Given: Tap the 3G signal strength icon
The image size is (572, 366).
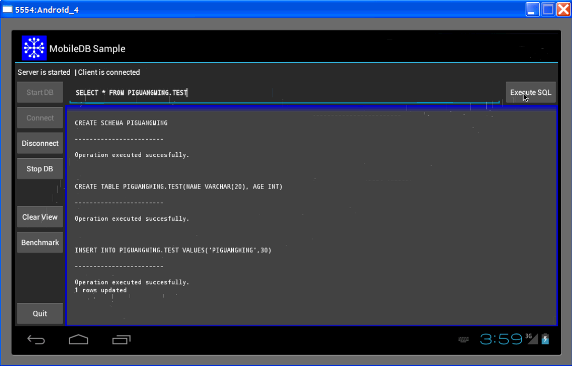Looking at the screenshot, I should click(x=532, y=338).
